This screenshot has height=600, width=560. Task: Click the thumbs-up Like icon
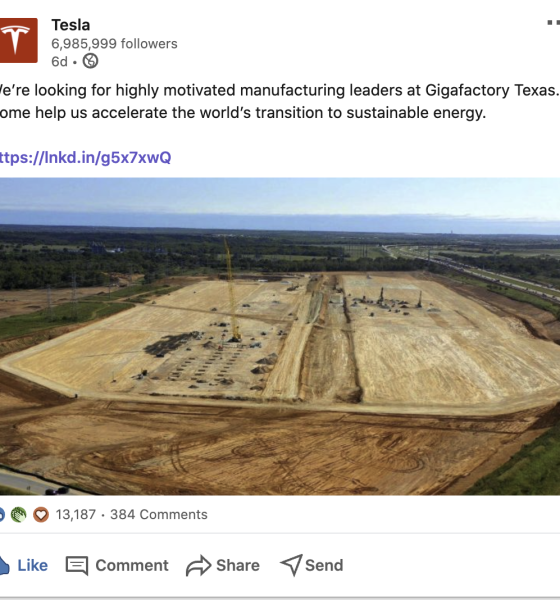pyautogui.click(x=4, y=565)
